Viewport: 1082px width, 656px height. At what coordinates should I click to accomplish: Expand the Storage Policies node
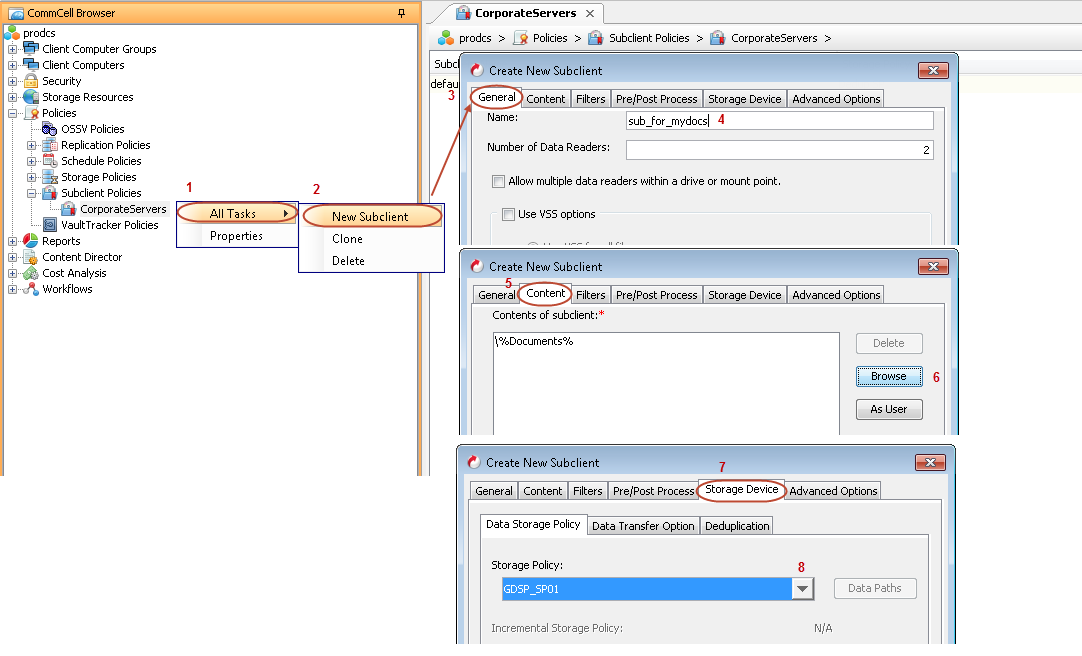[32, 177]
